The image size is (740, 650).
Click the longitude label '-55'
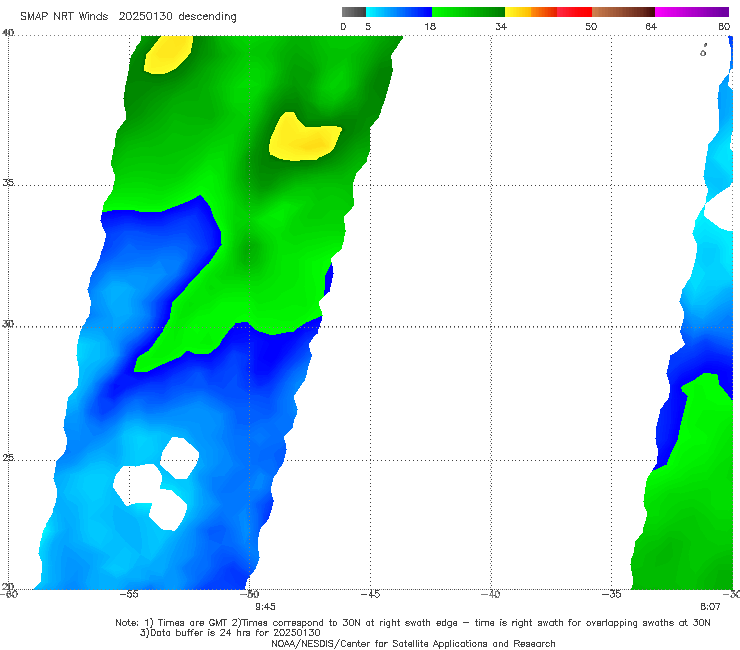tap(129, 594)
